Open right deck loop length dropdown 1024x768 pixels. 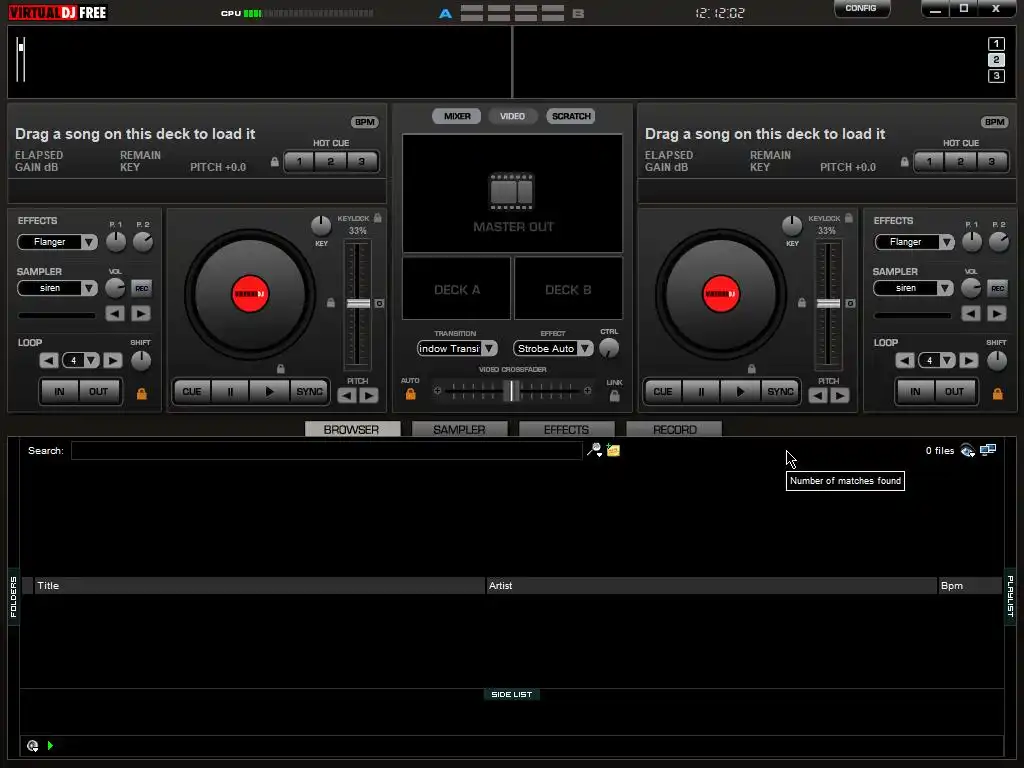948,360
